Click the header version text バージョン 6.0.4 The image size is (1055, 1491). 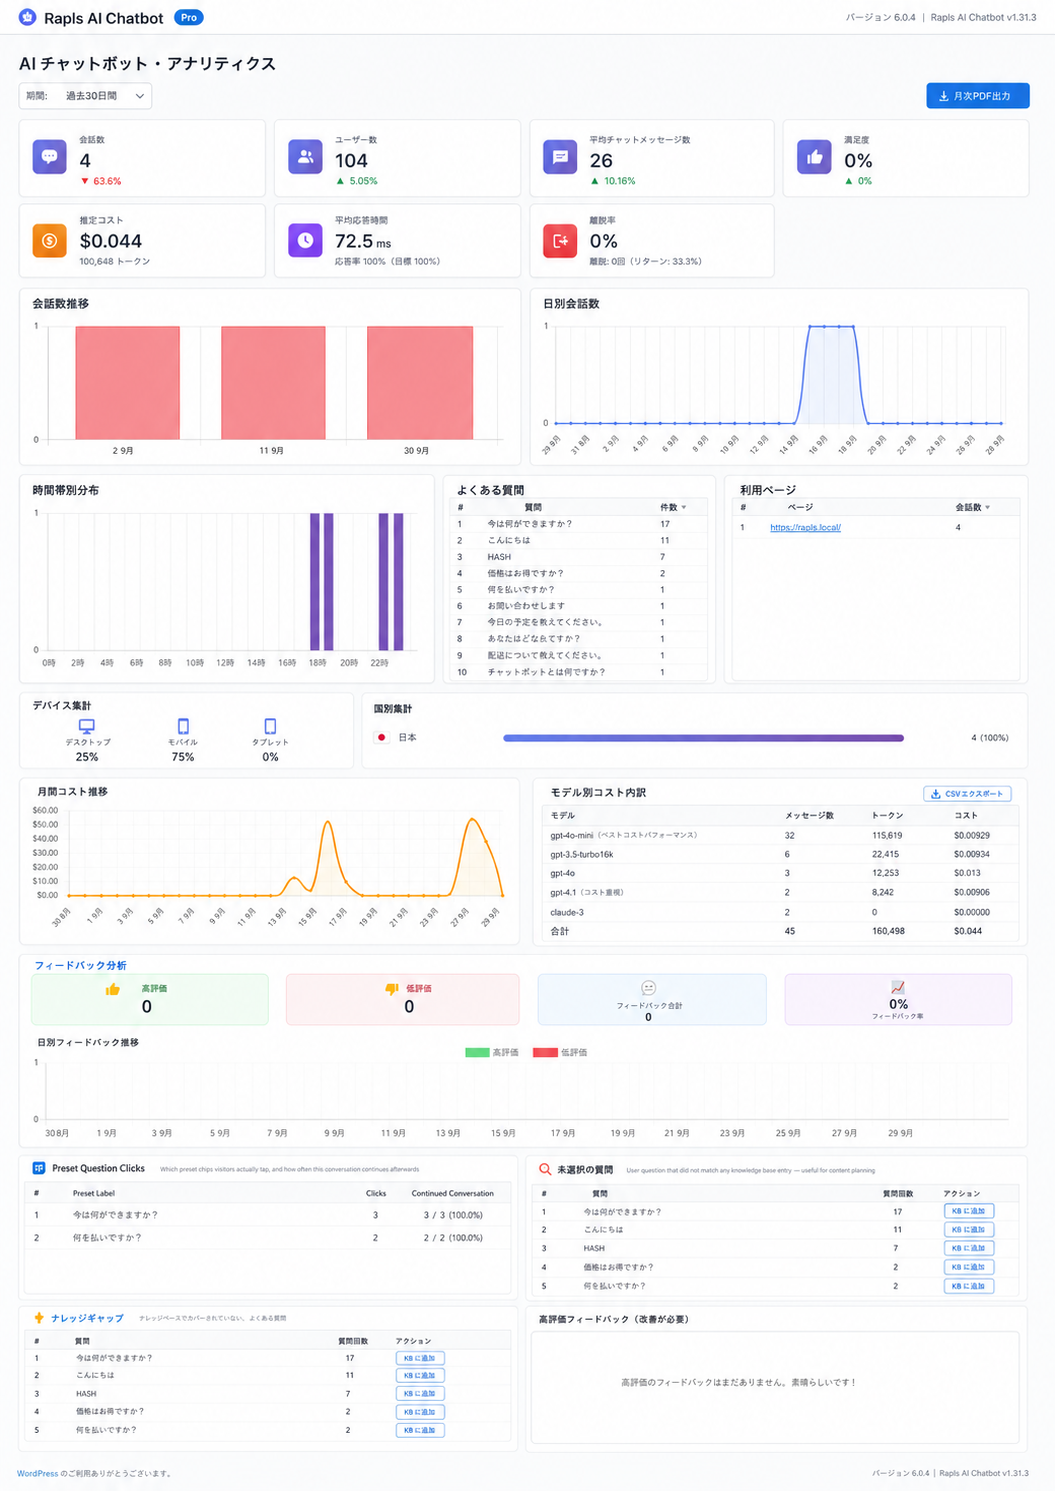[x=881, y=17]
